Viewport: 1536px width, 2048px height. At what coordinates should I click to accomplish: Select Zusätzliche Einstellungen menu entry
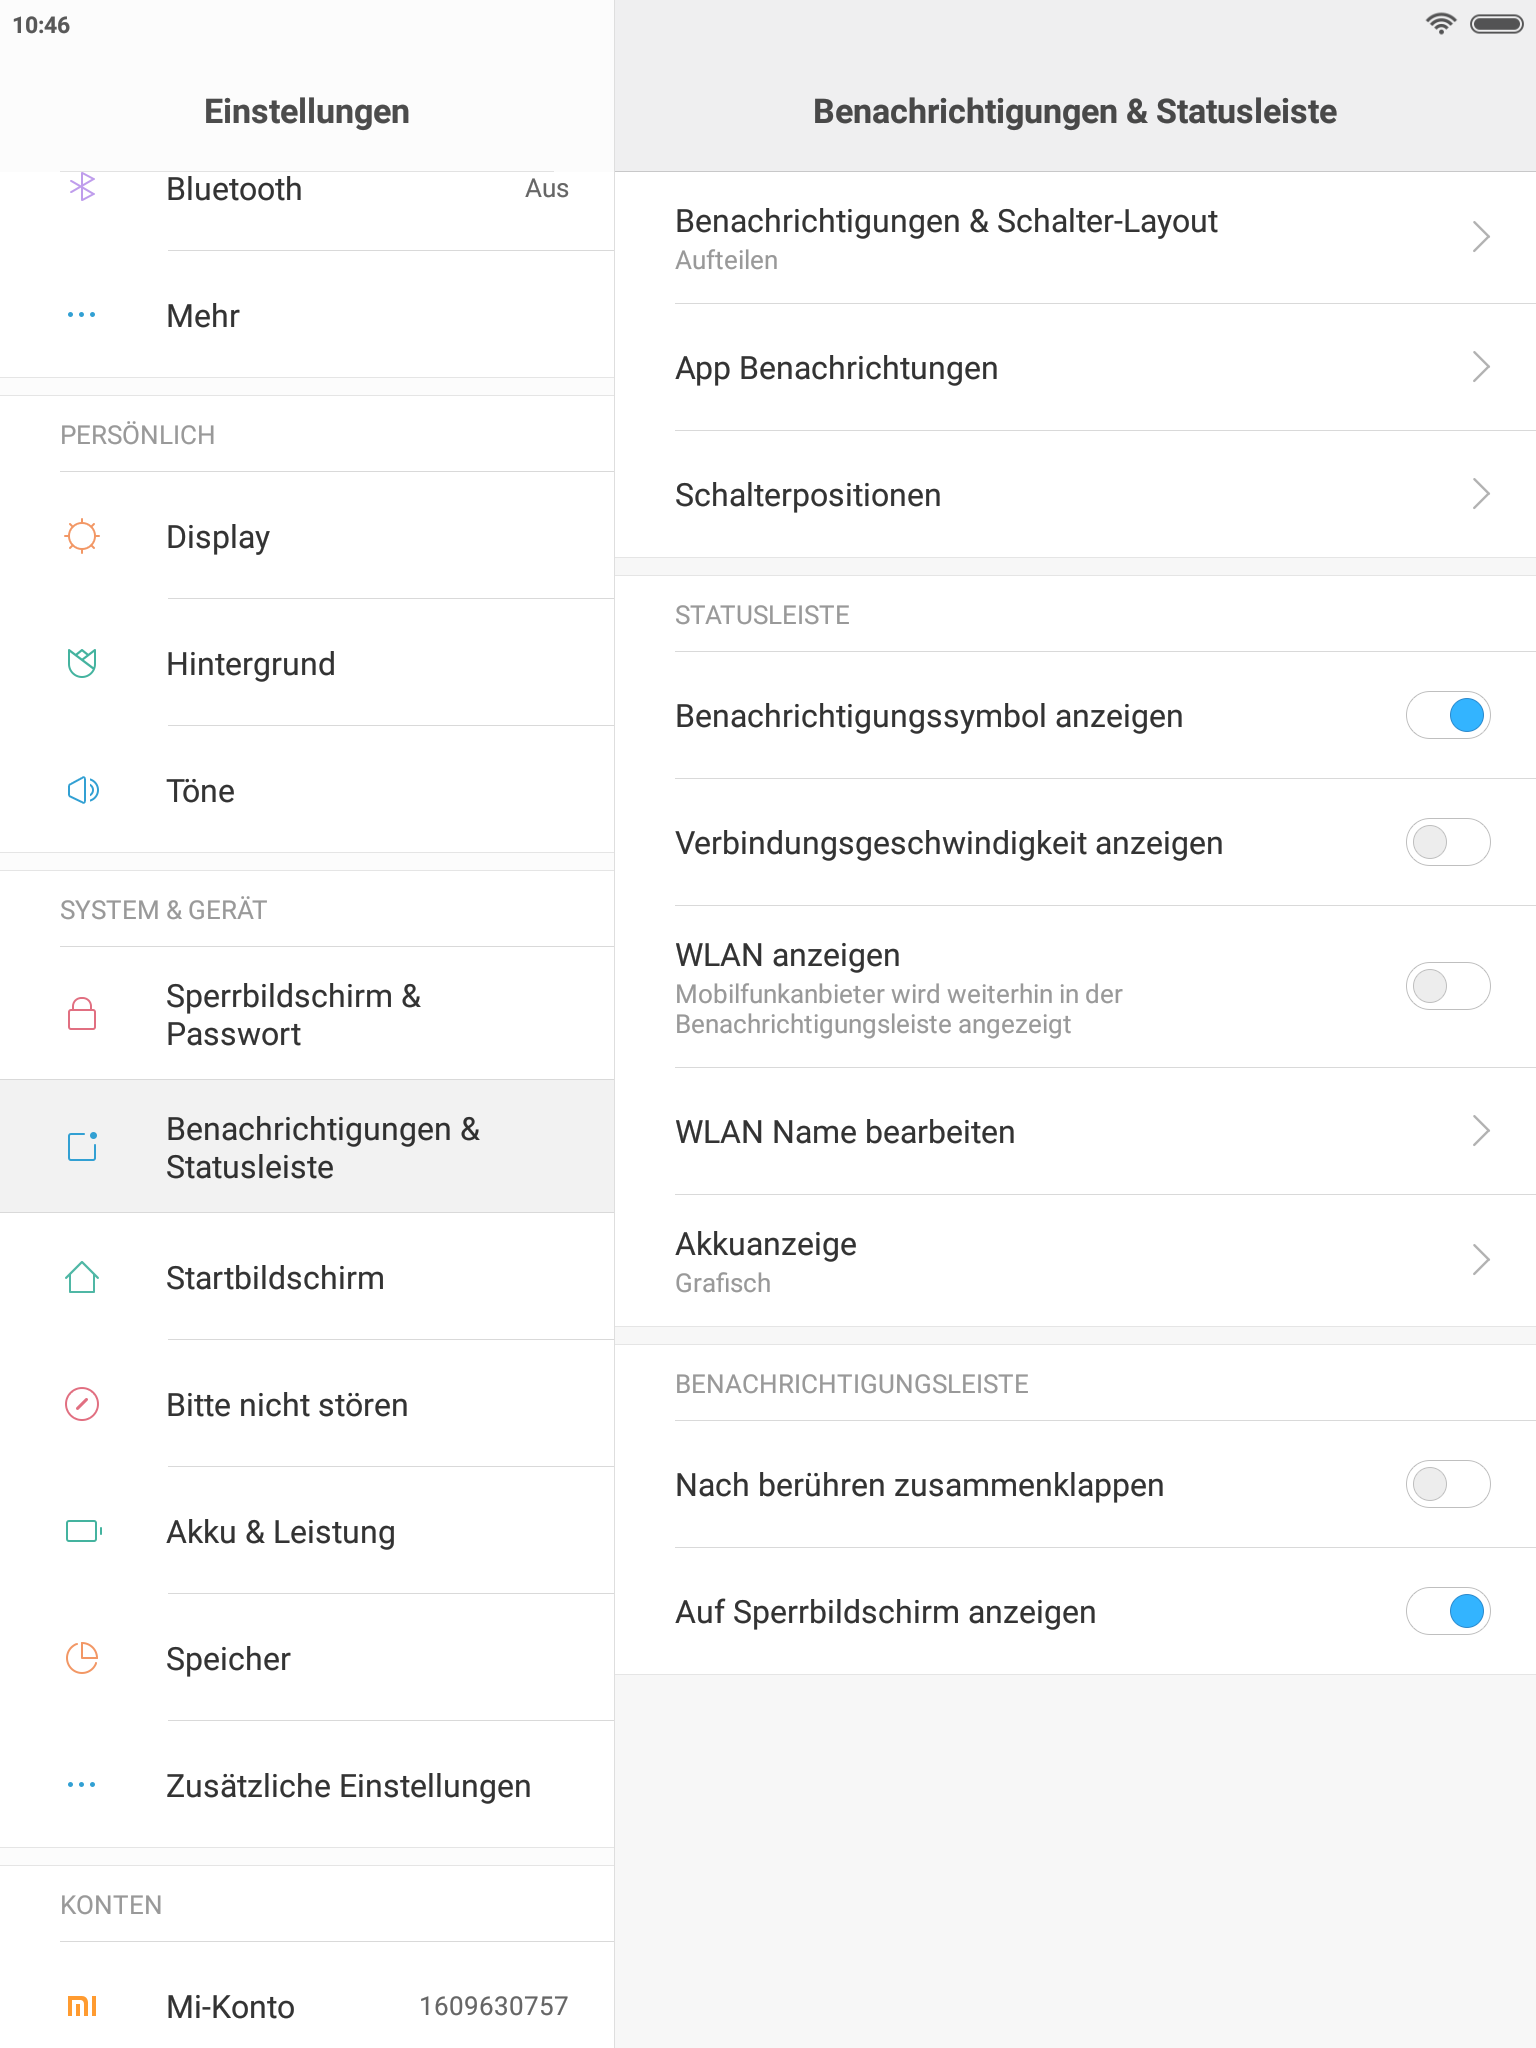(348, 1786)
